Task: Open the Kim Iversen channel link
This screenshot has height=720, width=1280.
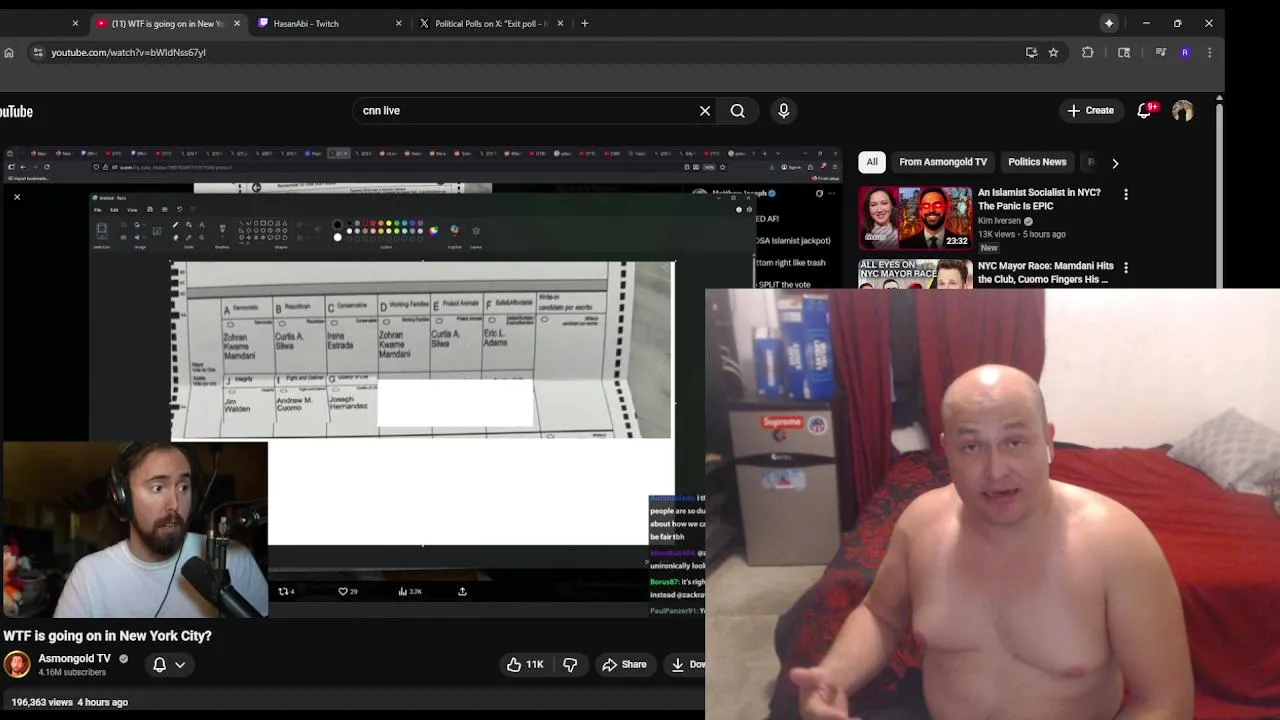Action: 999,220
